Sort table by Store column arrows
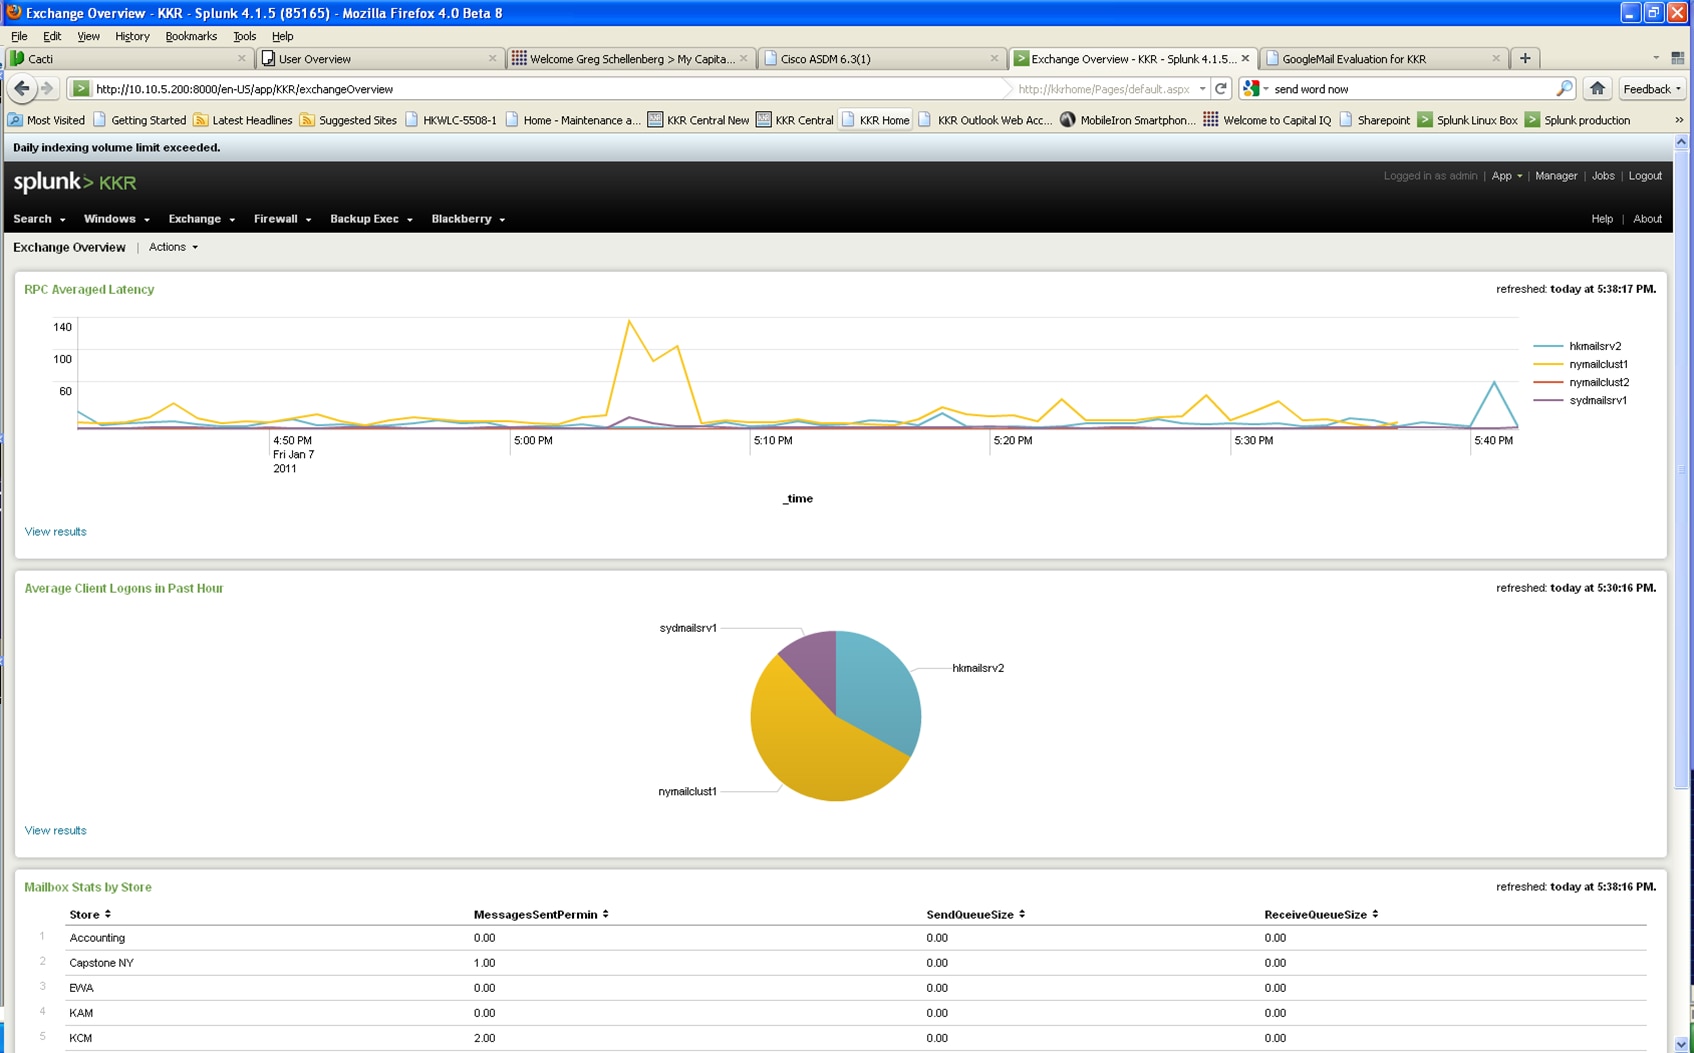Image resolution: width=1694 pixels, height=1053 pixels. tap(108, 914)
